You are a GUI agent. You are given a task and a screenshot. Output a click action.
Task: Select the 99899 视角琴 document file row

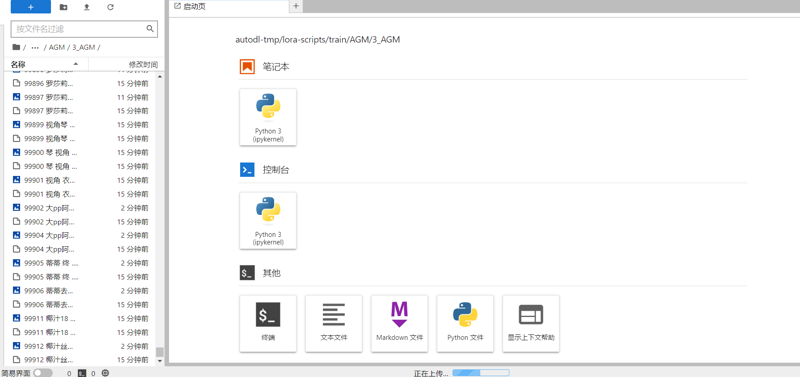tap(82, 138)
